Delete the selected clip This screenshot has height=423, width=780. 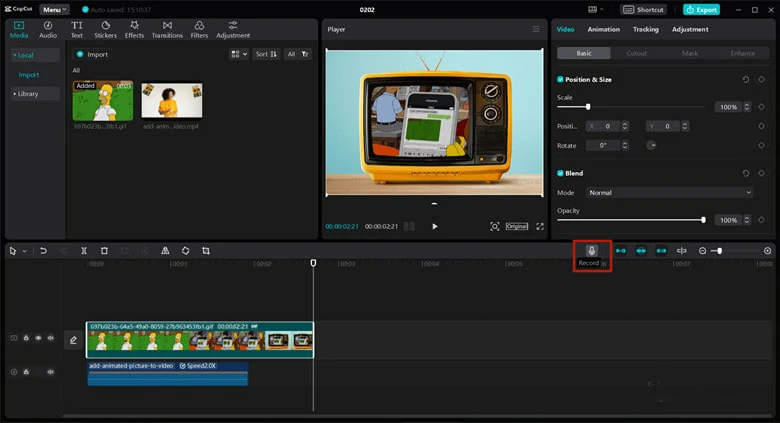tap(104, 251)
